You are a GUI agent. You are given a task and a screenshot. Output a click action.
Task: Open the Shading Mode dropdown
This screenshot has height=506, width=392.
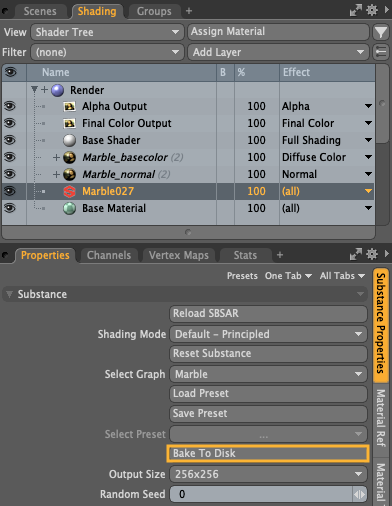point(268,334)
